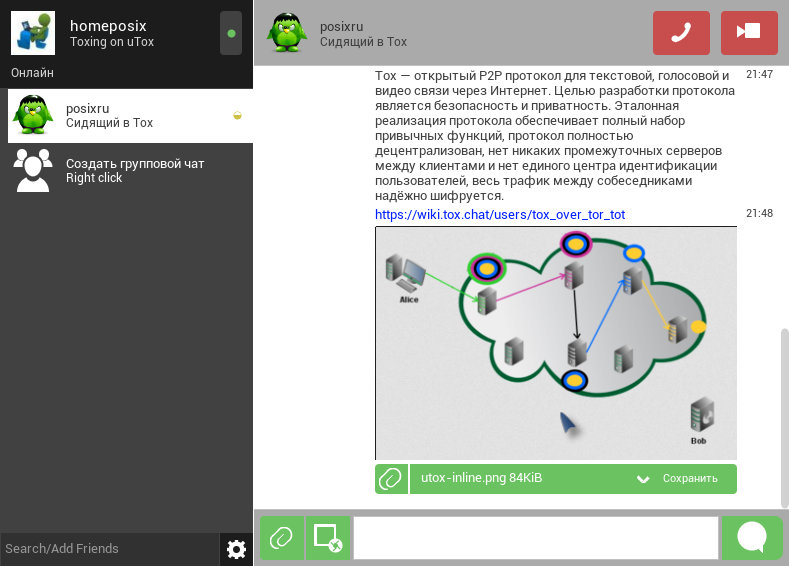Click the away status indicator next to posixru
The width and height of the screenshot is (789, 566).
238,116
